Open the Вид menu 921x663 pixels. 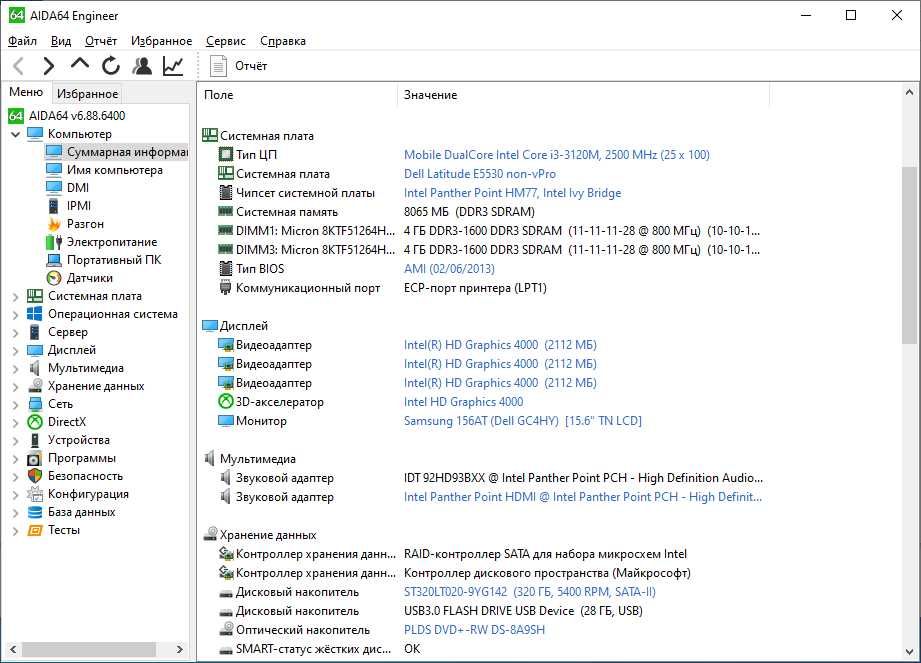(60, 41)
